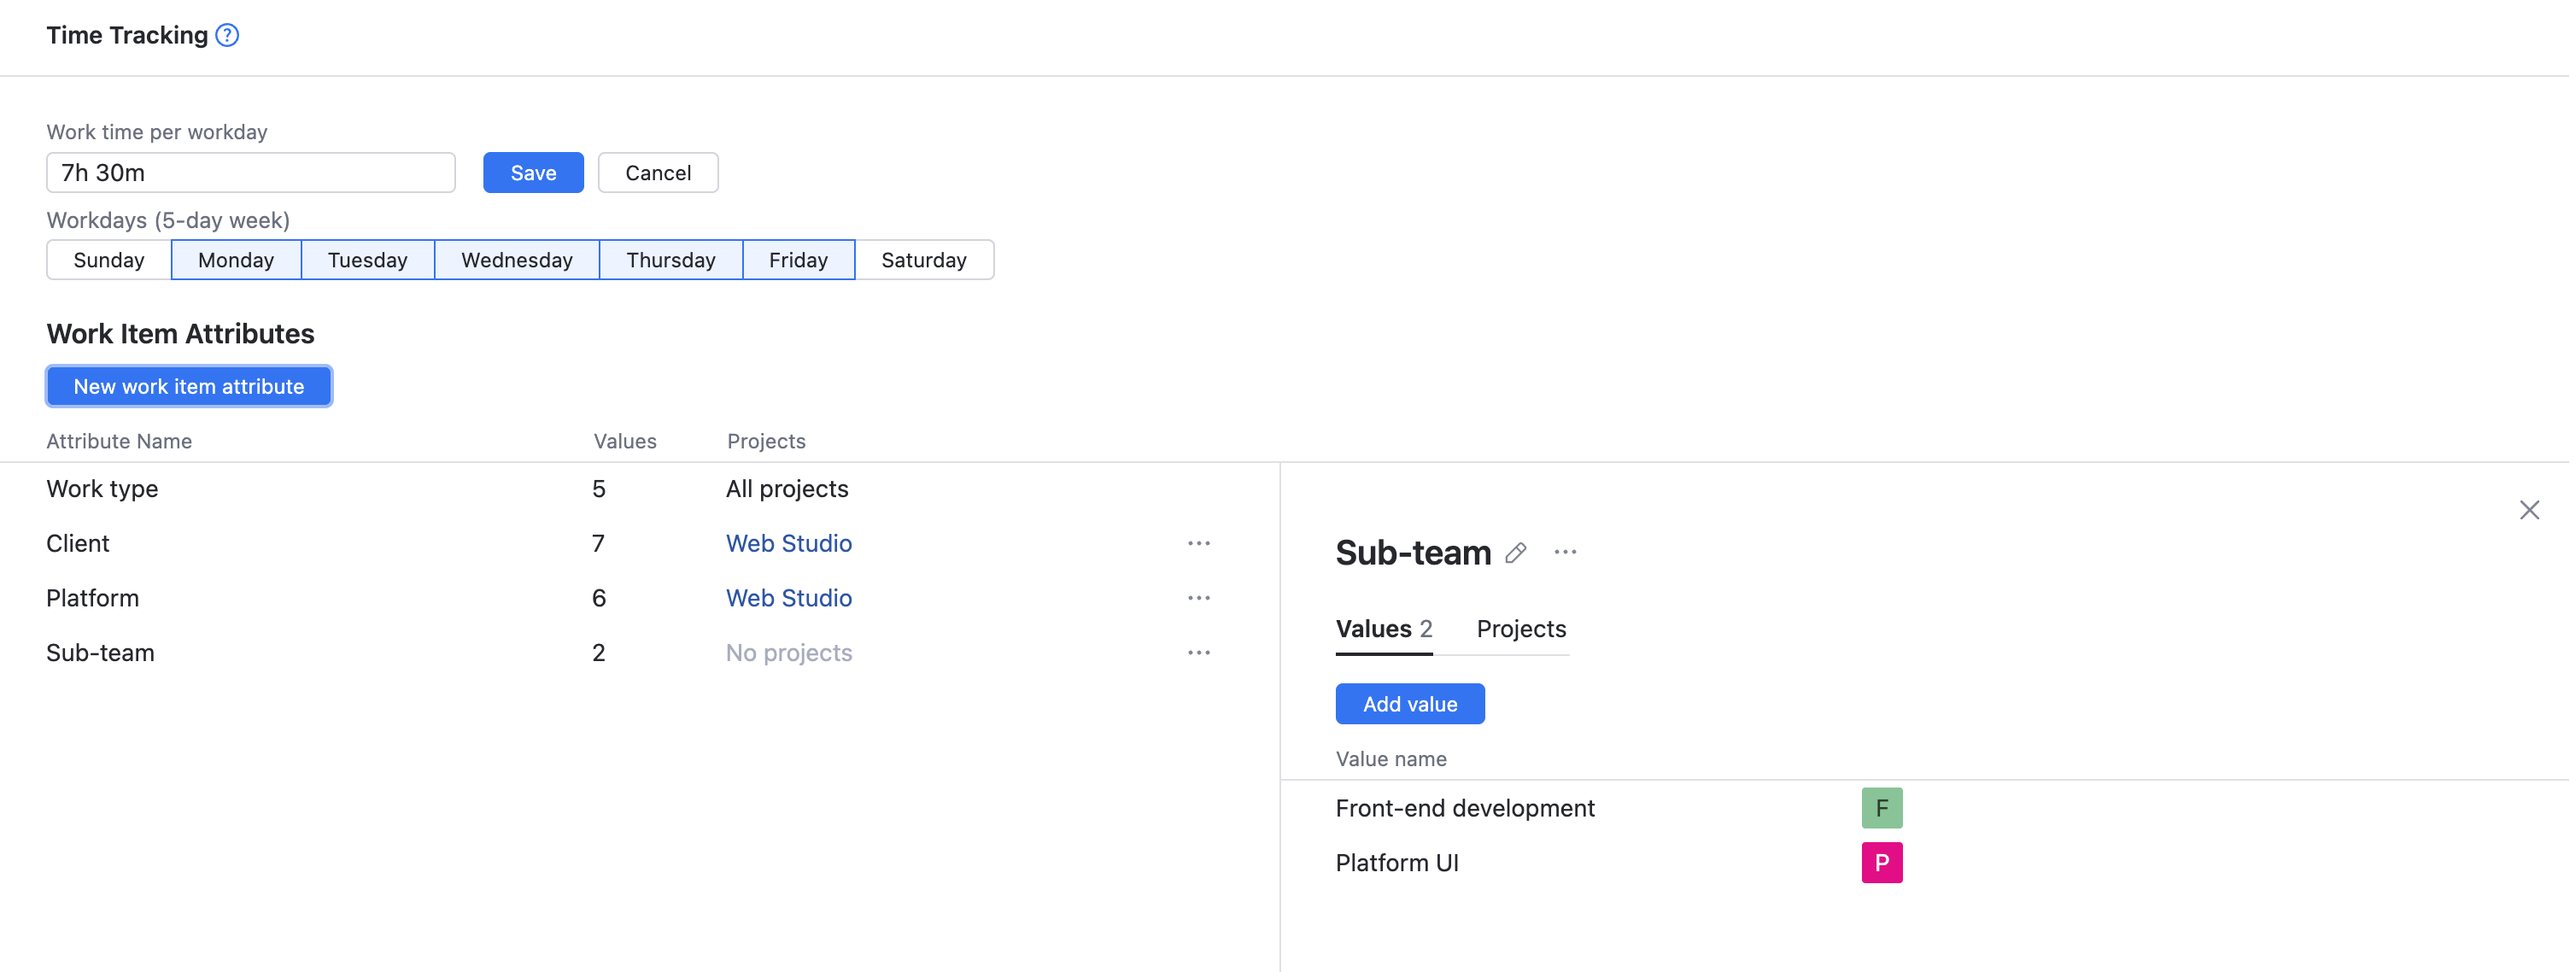Cancel the work time change
This screenshot has width=2576, height=972.
click(657, 172)
